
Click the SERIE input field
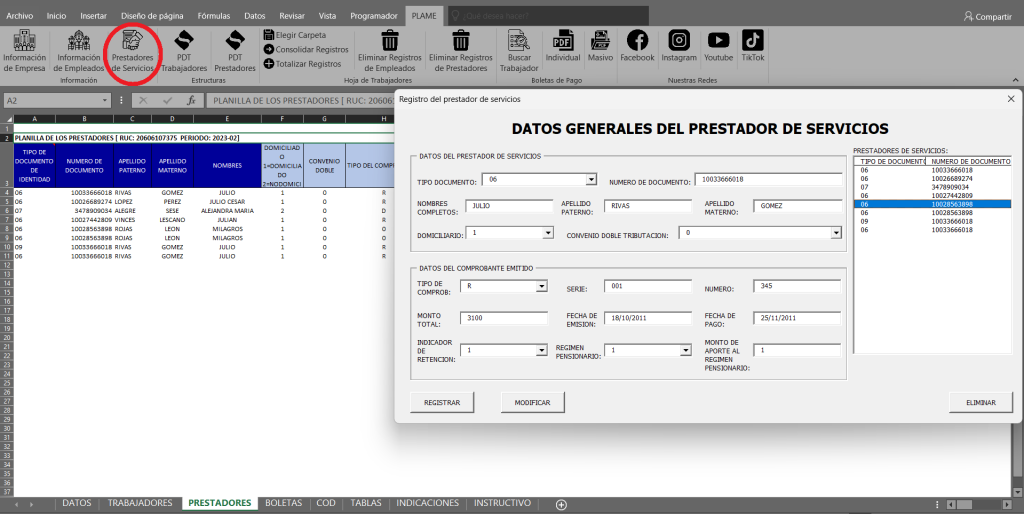648,286
